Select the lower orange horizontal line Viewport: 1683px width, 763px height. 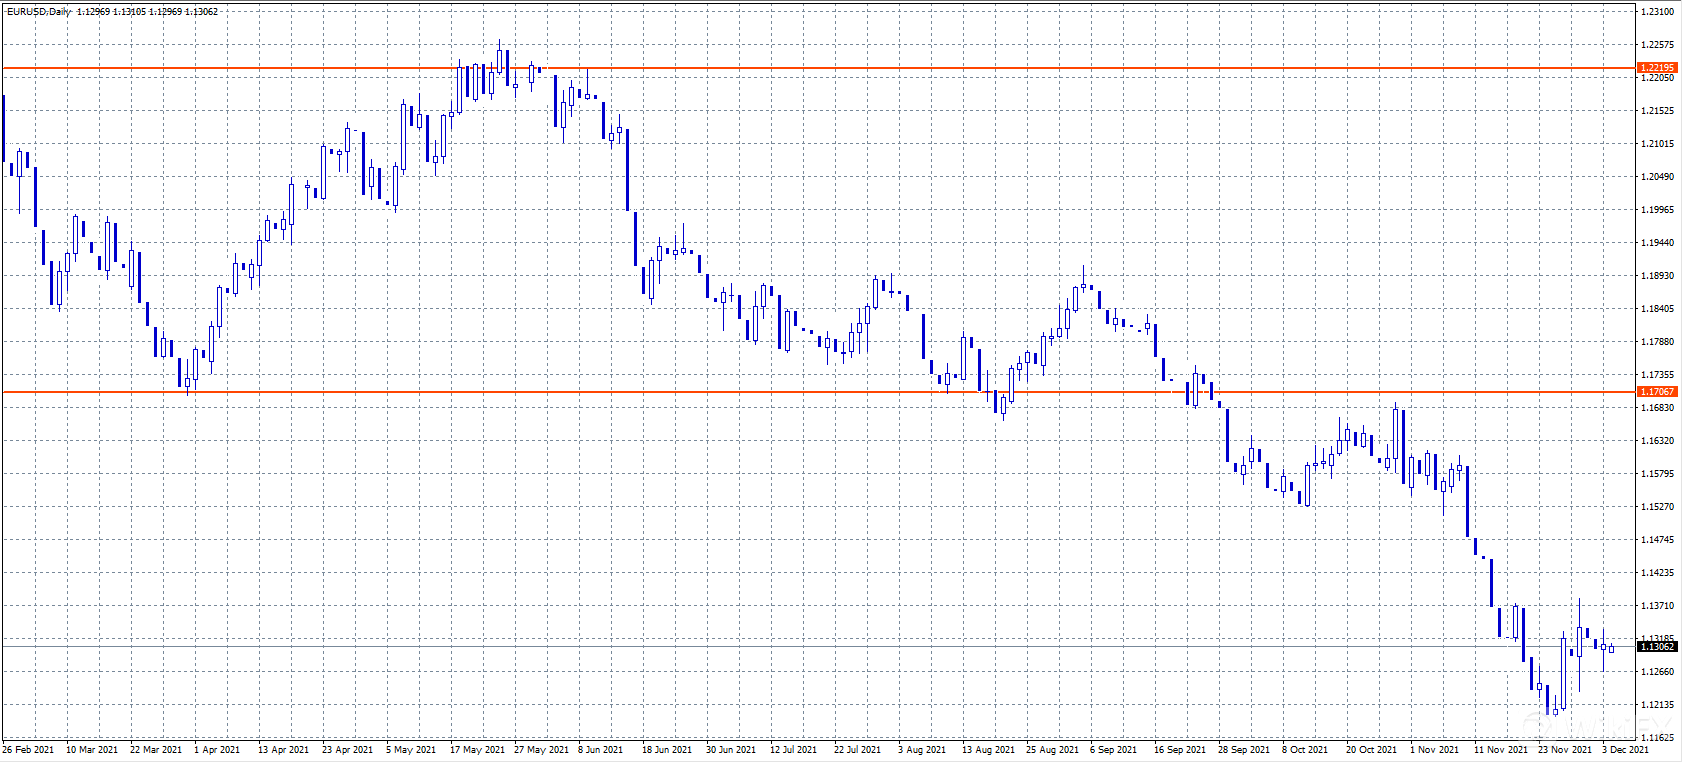tap(800, 392)
